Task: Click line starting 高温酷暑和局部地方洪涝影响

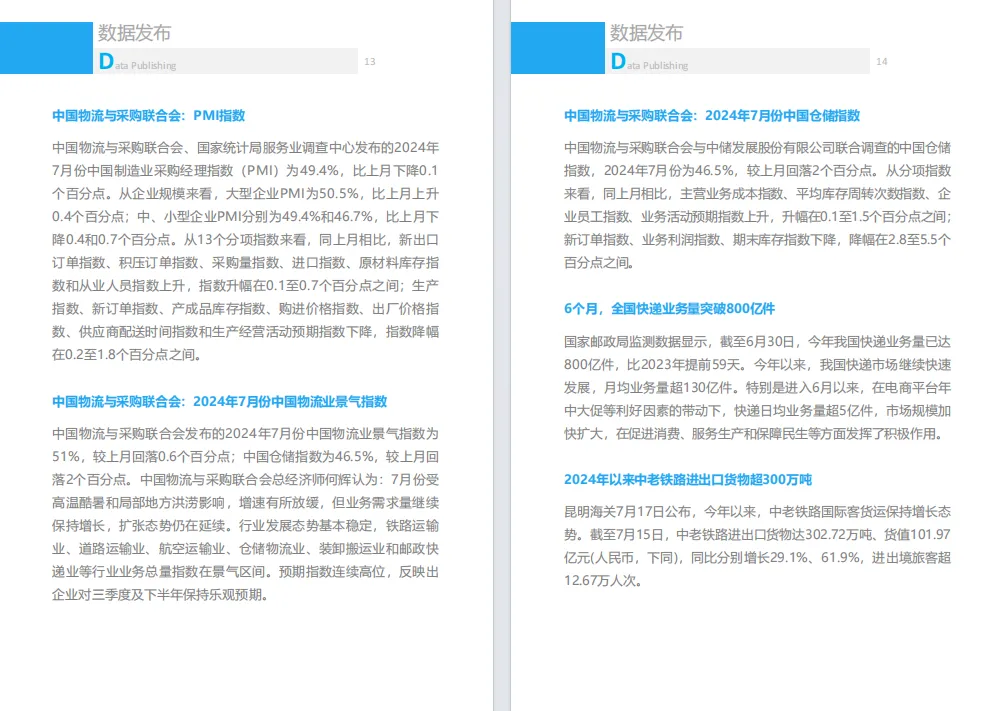Action: click(245, 503)
